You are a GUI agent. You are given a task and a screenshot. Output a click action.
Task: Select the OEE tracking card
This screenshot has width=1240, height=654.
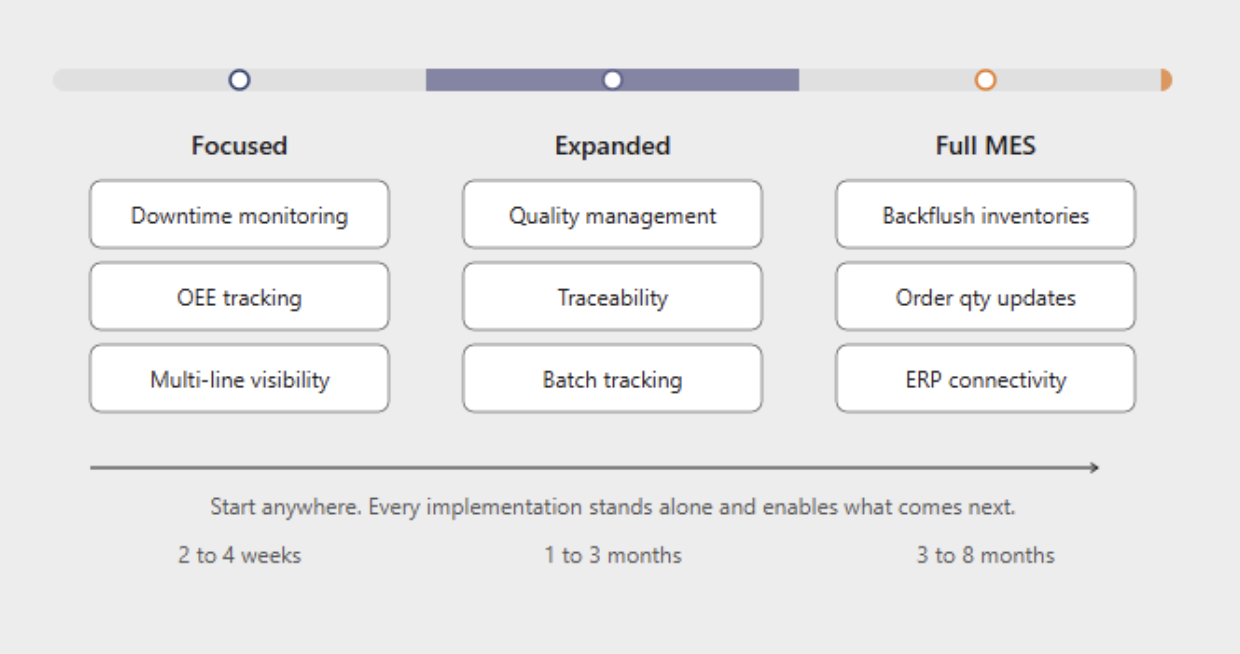click(x=239, y=297)
